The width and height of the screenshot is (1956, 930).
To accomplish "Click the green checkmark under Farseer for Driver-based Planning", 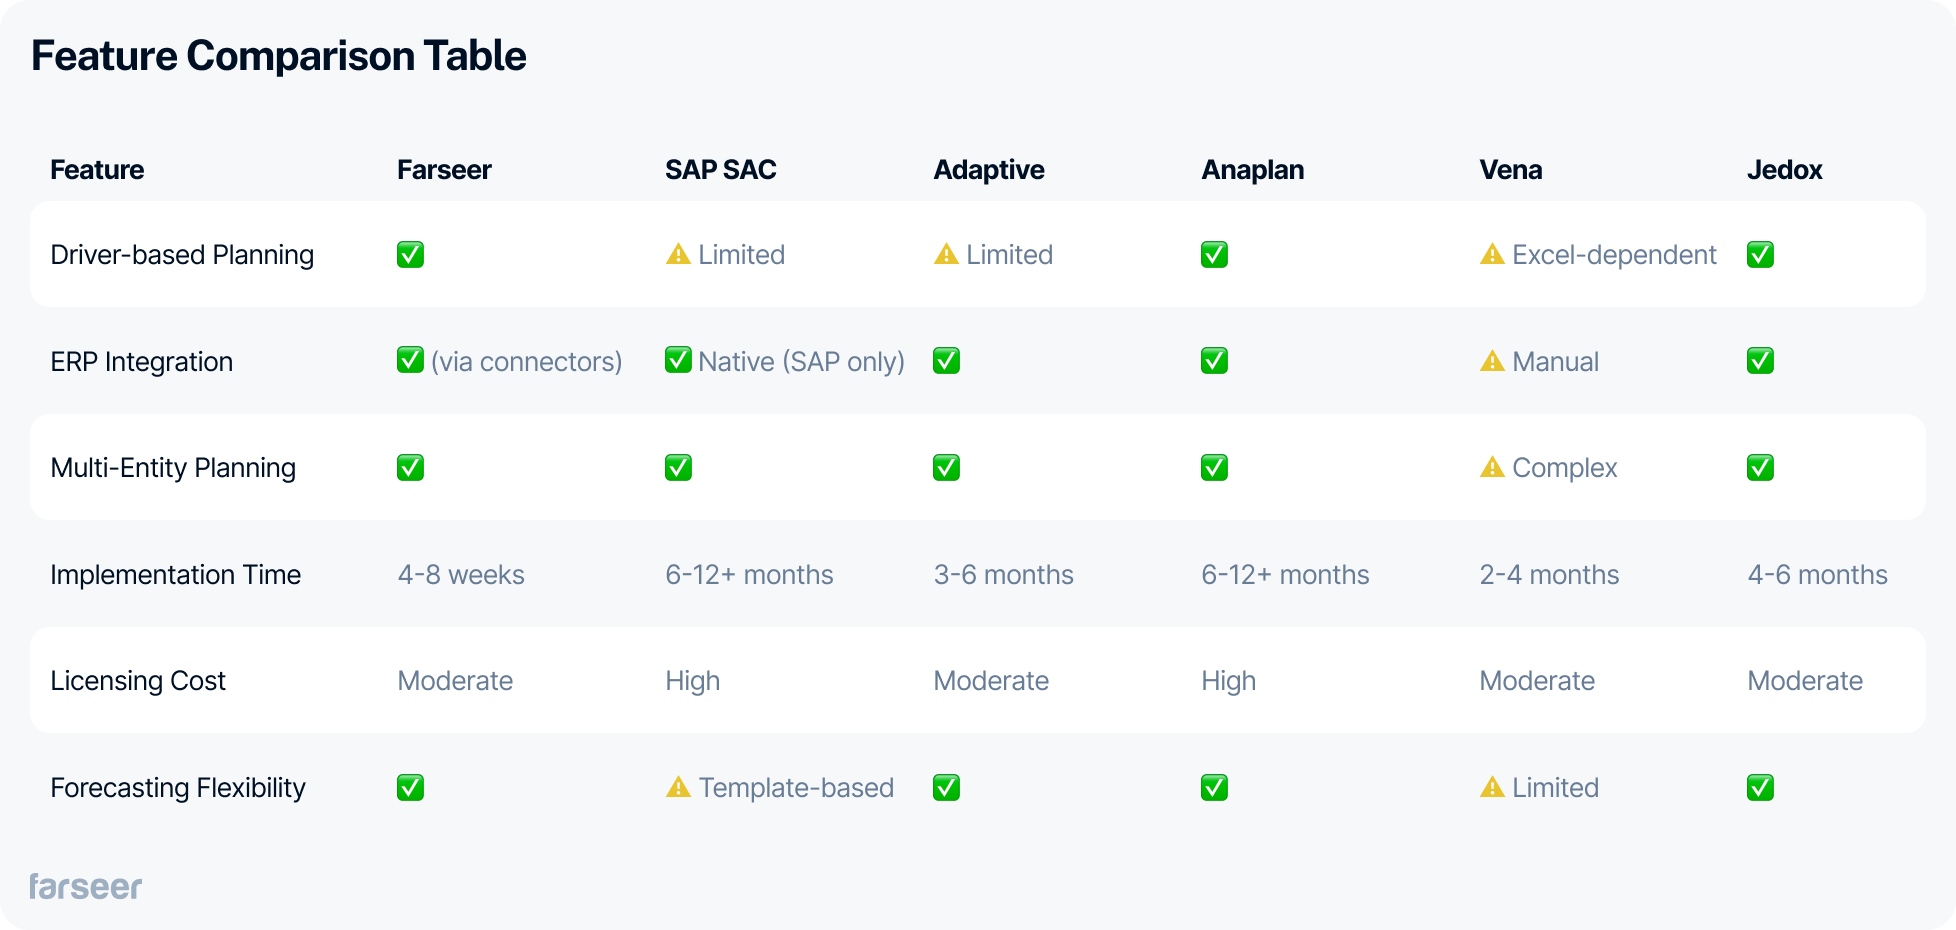I will pos(410,254).
